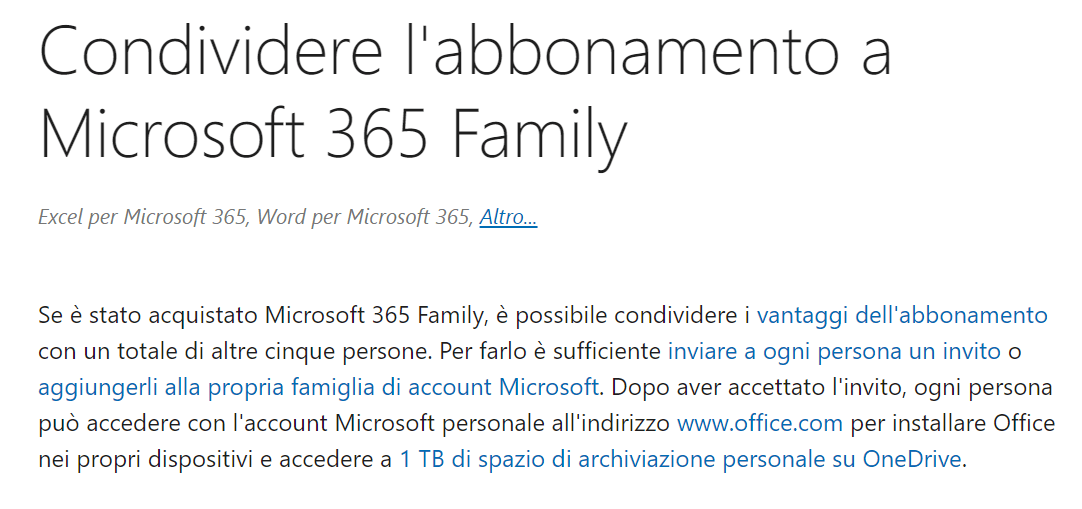Visit the www.office.com link
The width and height of the screenshot is (1082, 509).
tap(759, 424)
